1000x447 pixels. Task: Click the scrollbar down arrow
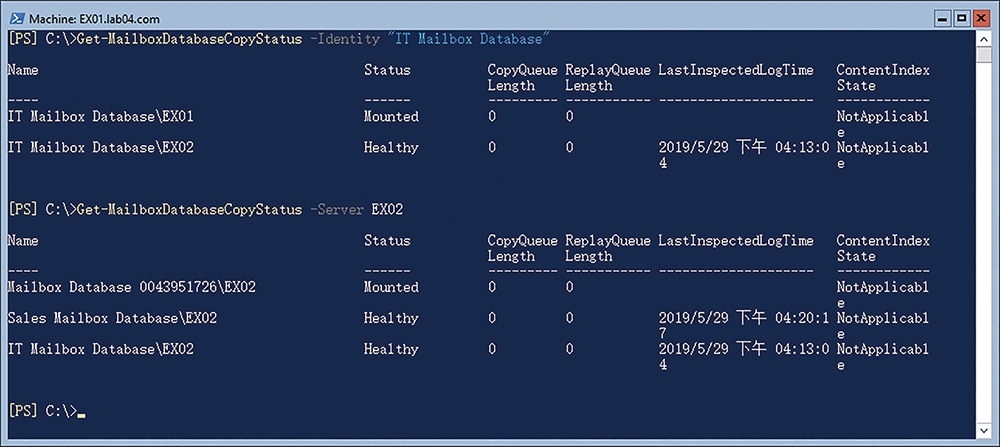pos(983,432)
